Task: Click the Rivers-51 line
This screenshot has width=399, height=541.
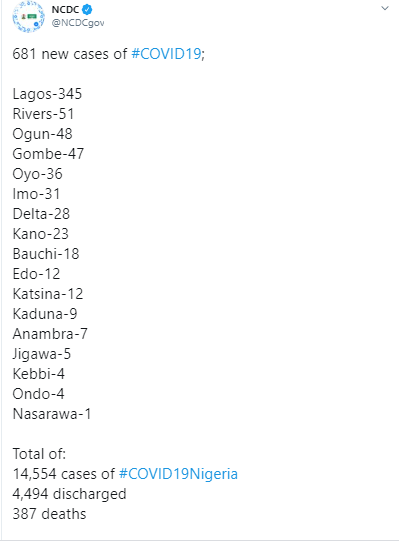Action: 43,114
